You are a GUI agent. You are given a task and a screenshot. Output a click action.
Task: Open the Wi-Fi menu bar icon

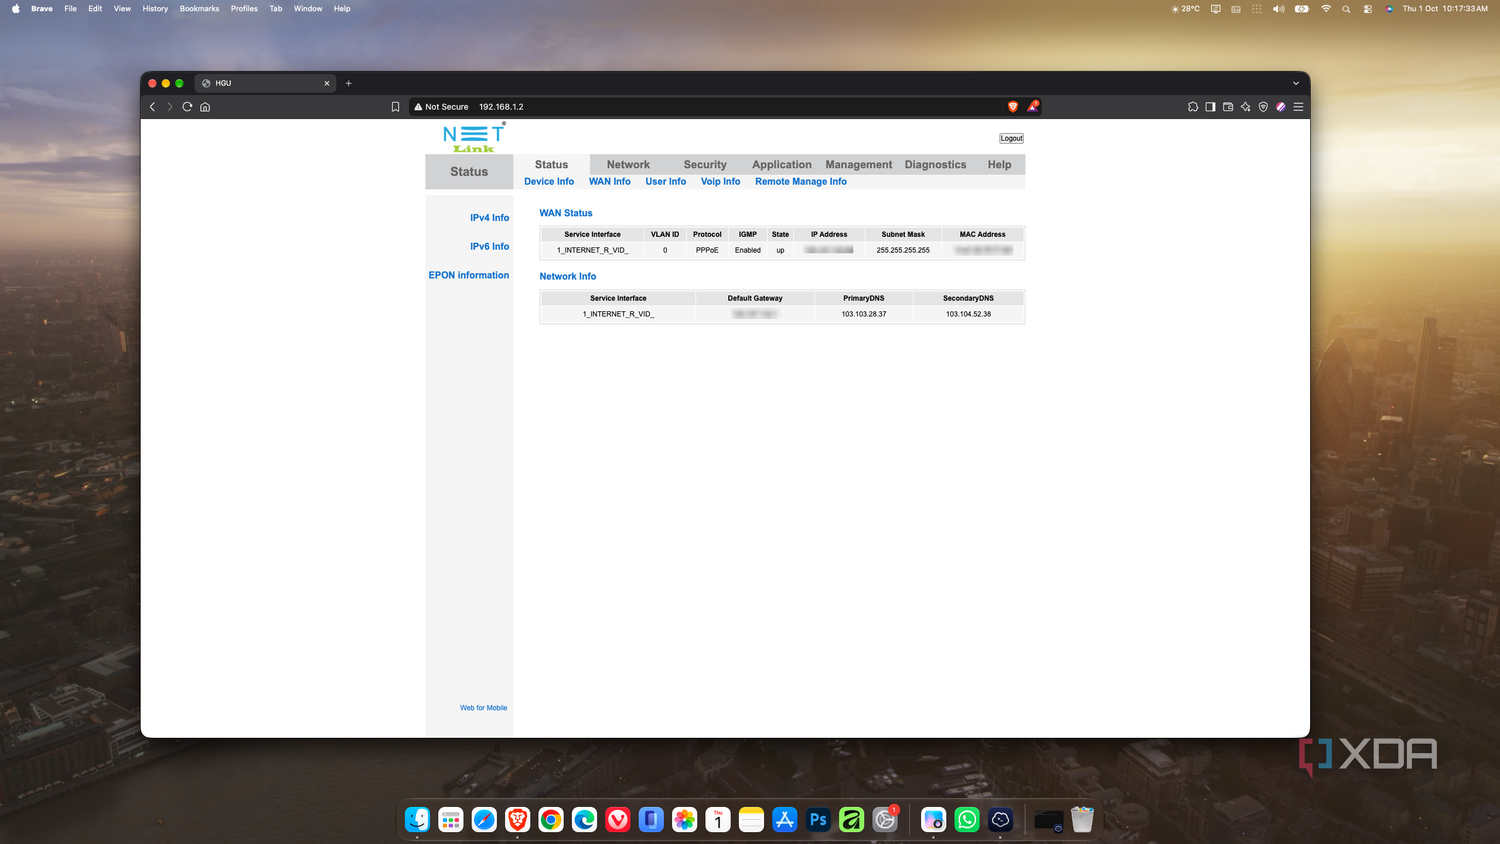pos(1326,9)
